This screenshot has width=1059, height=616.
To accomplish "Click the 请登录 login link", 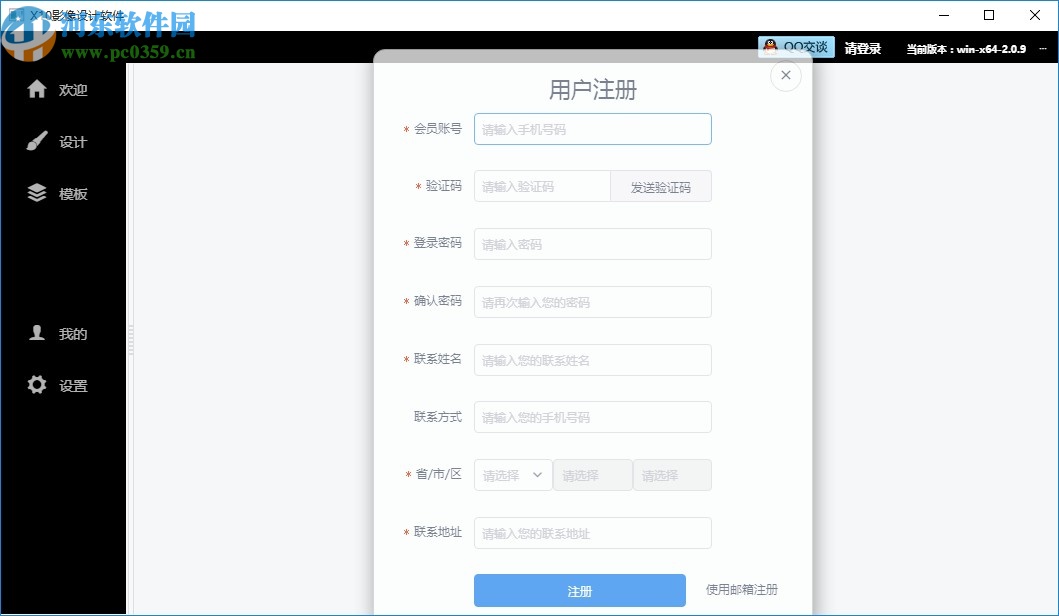I will point(863,46).
